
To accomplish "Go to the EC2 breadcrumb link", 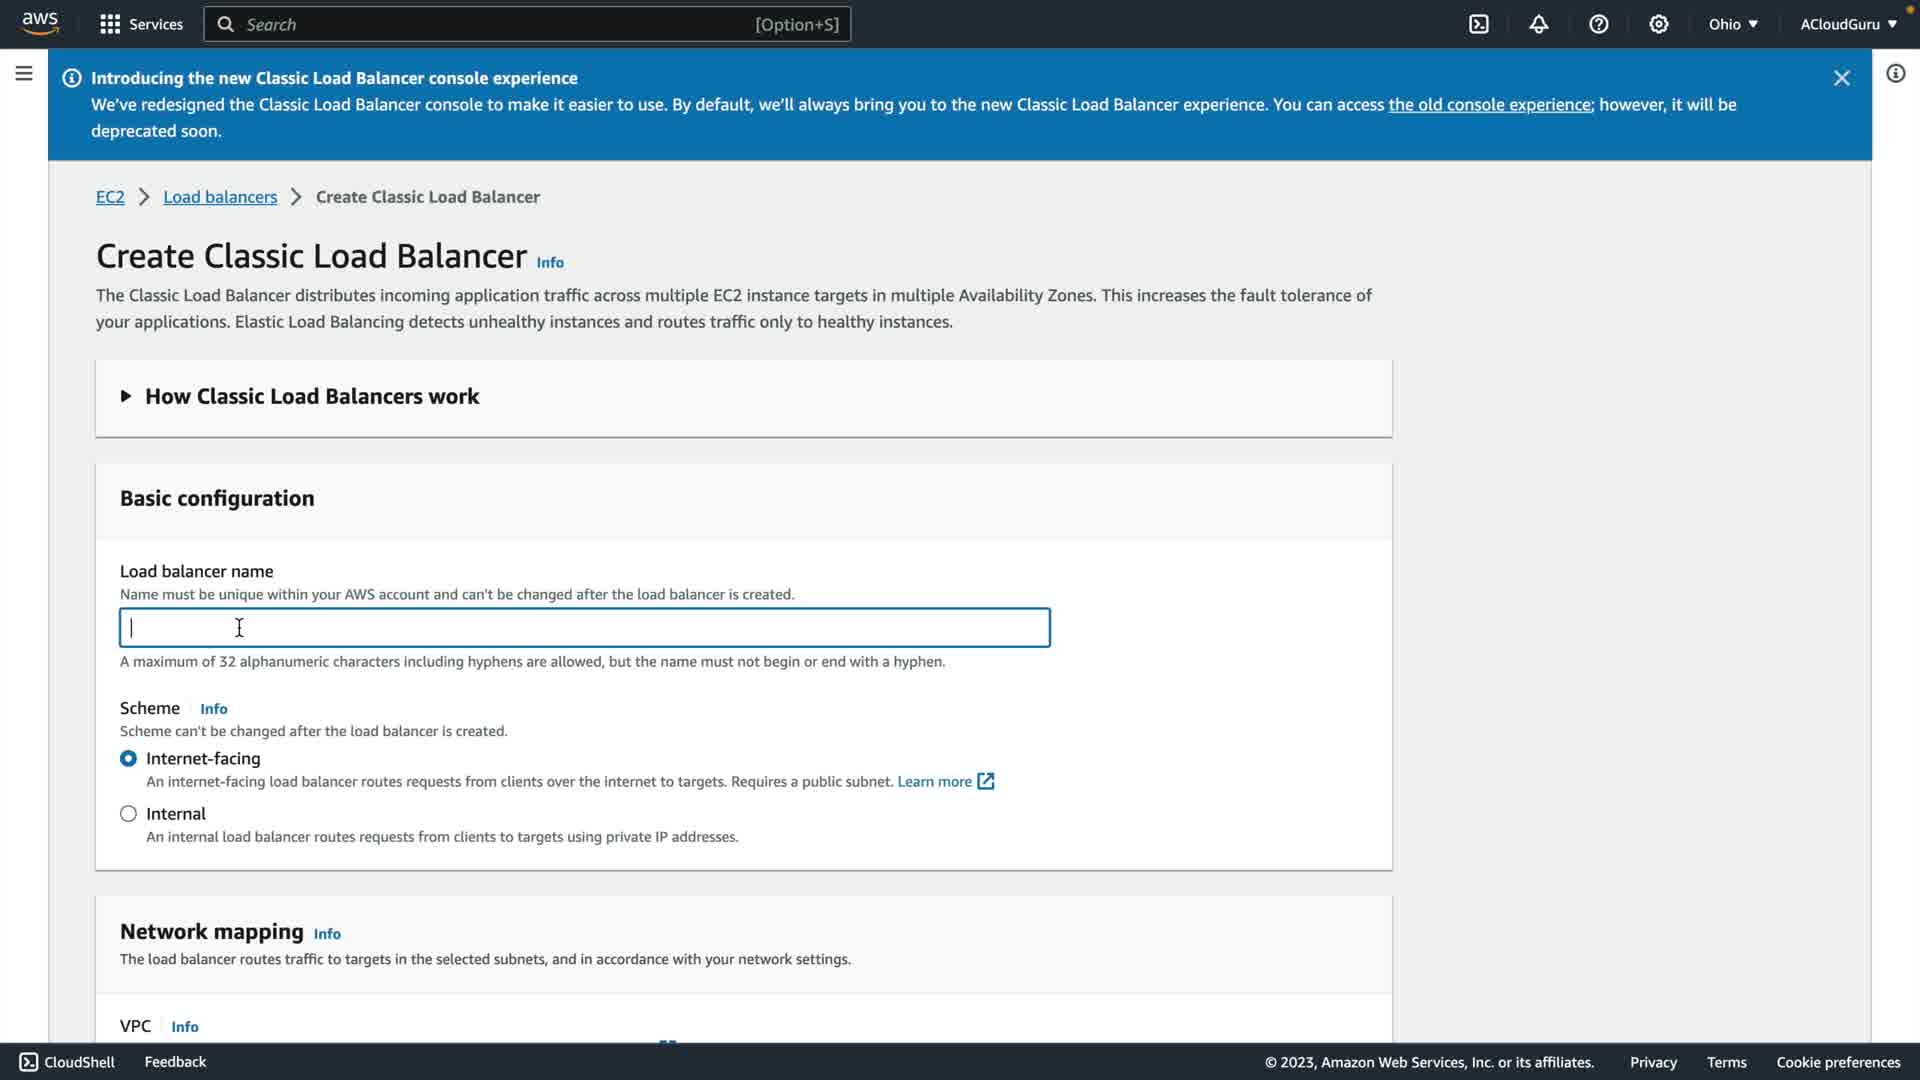I will [110, 197].
